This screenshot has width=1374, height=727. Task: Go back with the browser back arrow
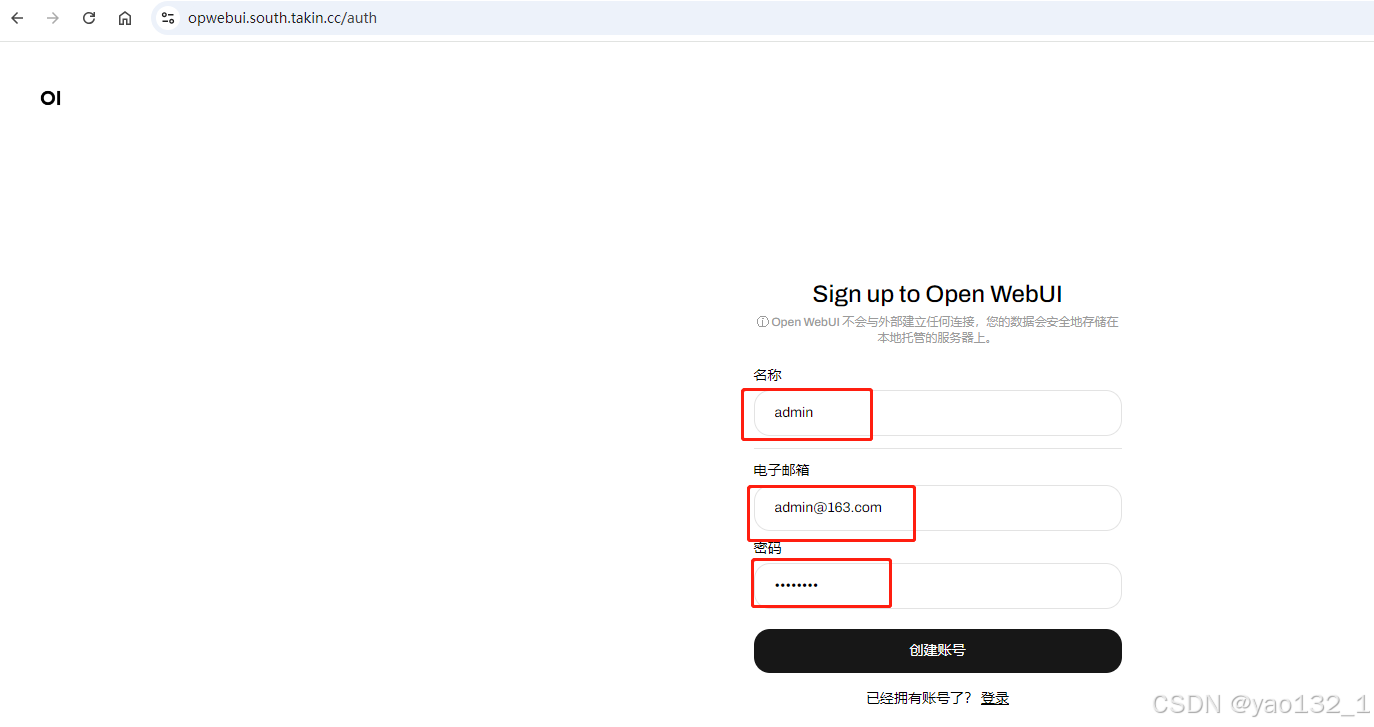[x=17, y=18]
